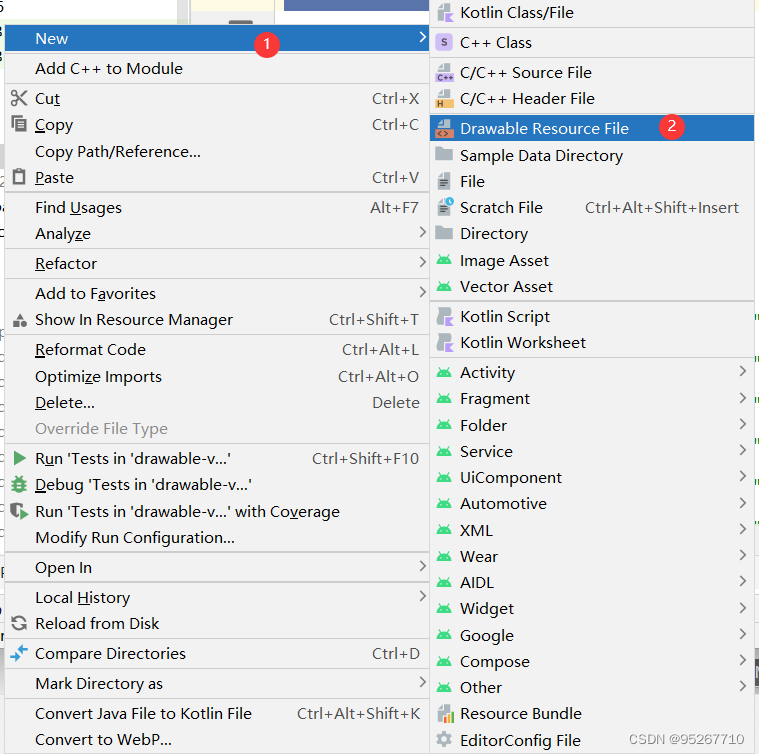The image size is (759, 754).
Task: Select Drawable Resource File
Action: click(x=544, y=128)
